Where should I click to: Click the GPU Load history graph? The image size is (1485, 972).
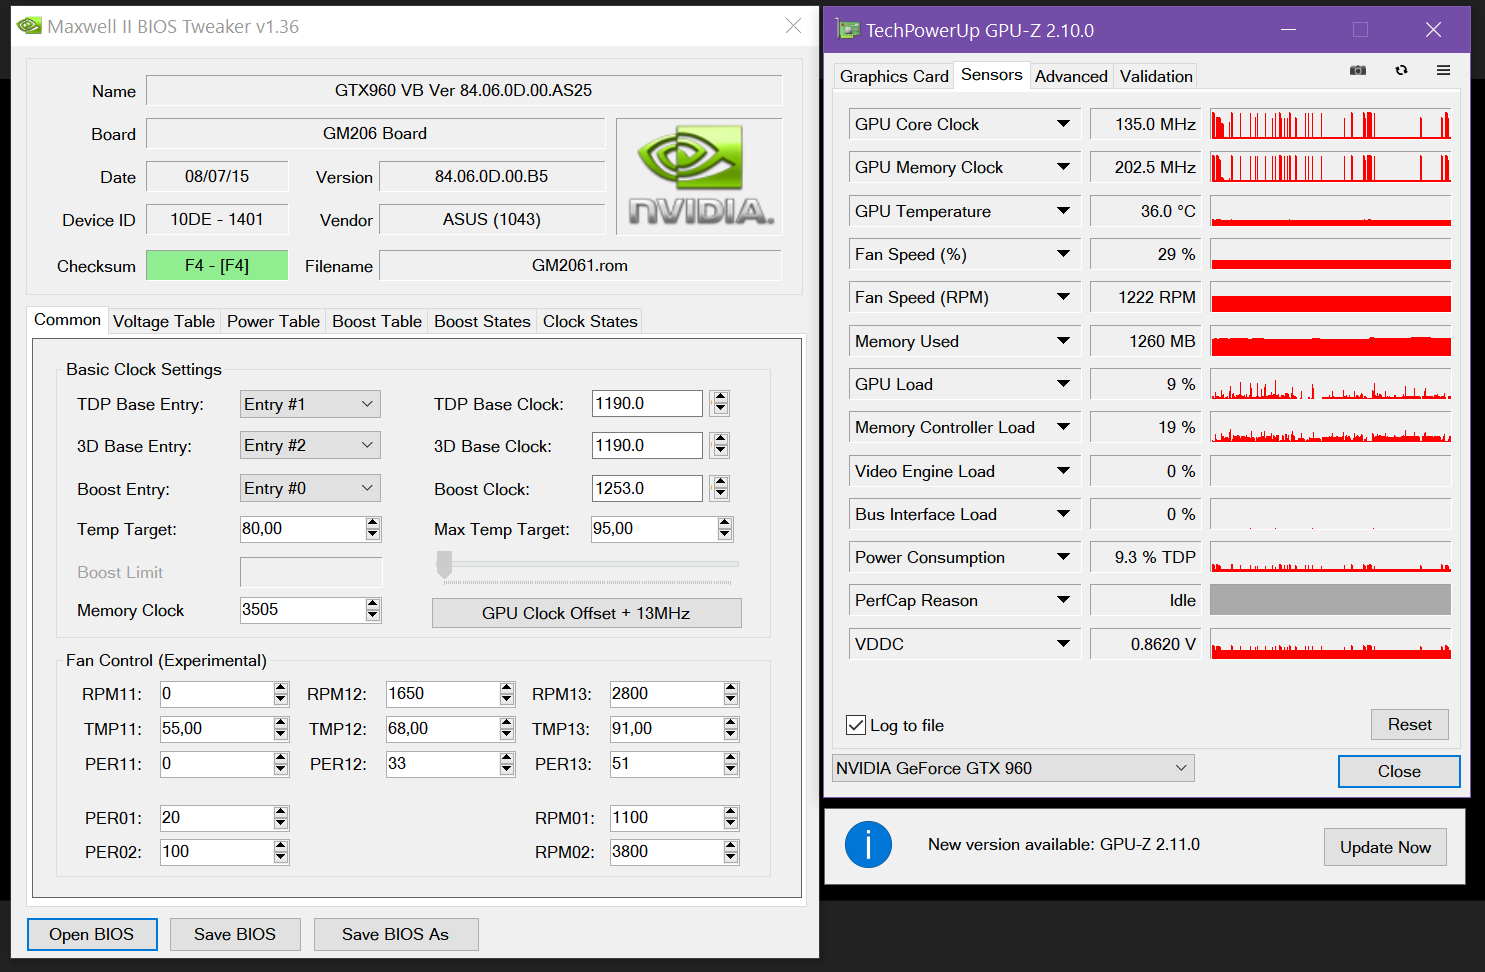click(1330, 384)
